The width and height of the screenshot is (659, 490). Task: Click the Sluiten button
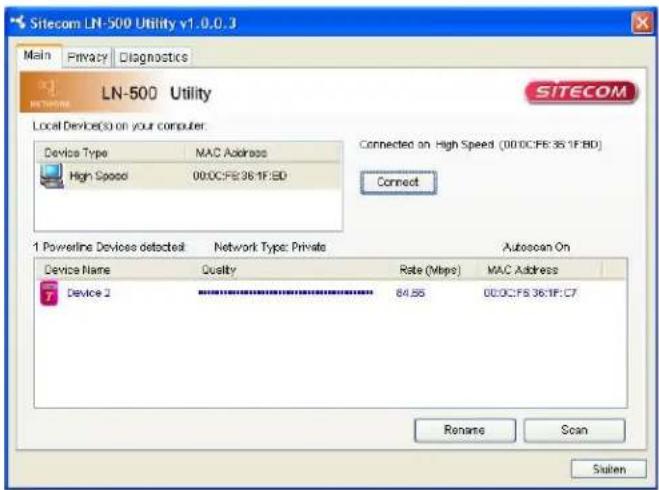click(x=609, y=469)
